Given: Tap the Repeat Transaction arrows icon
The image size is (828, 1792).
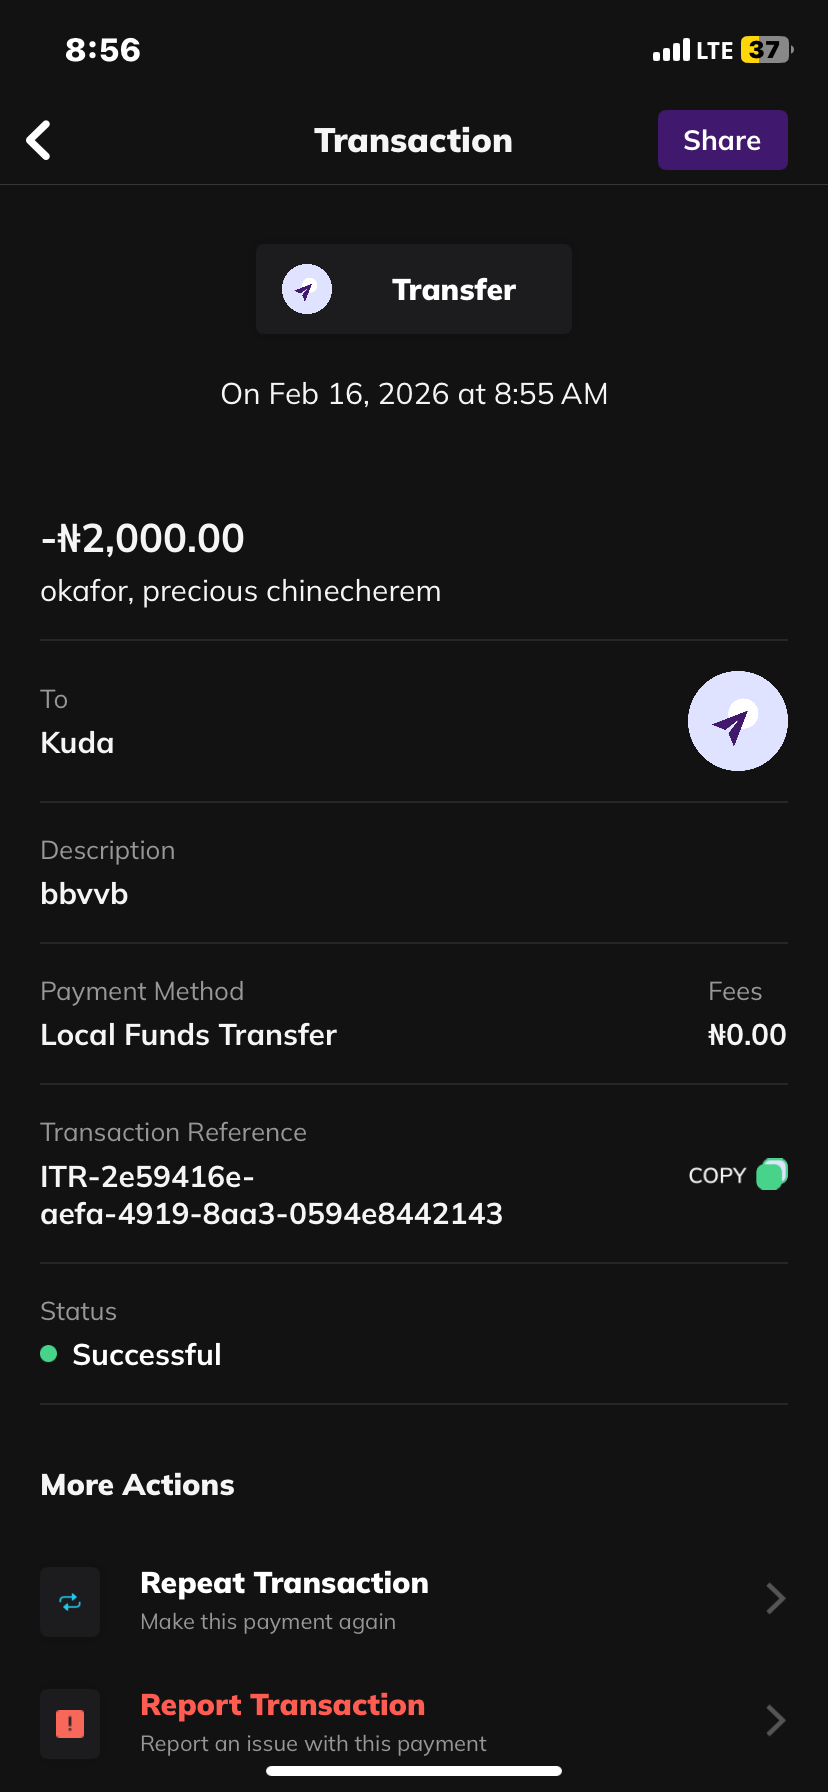Looking at the screenshot, I should click(x=70, y=1602).
